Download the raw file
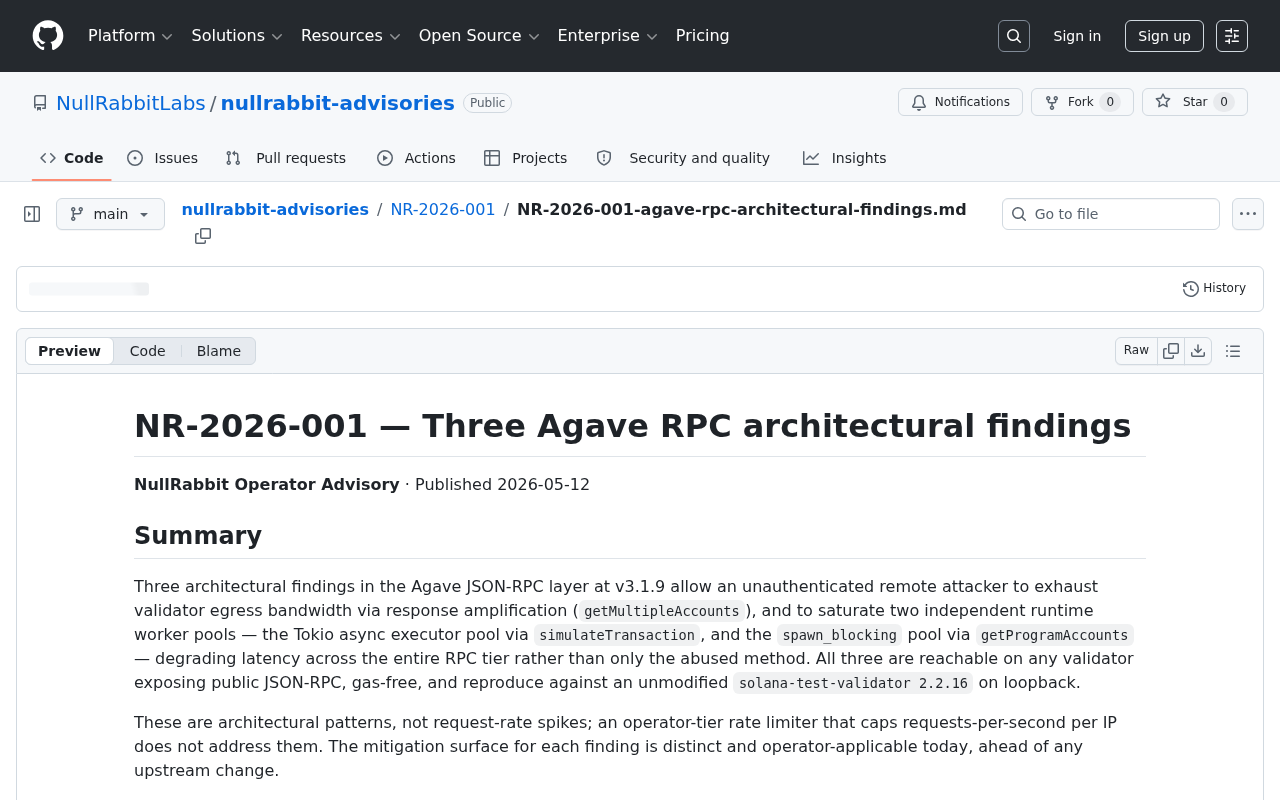 pos(1198,351)
